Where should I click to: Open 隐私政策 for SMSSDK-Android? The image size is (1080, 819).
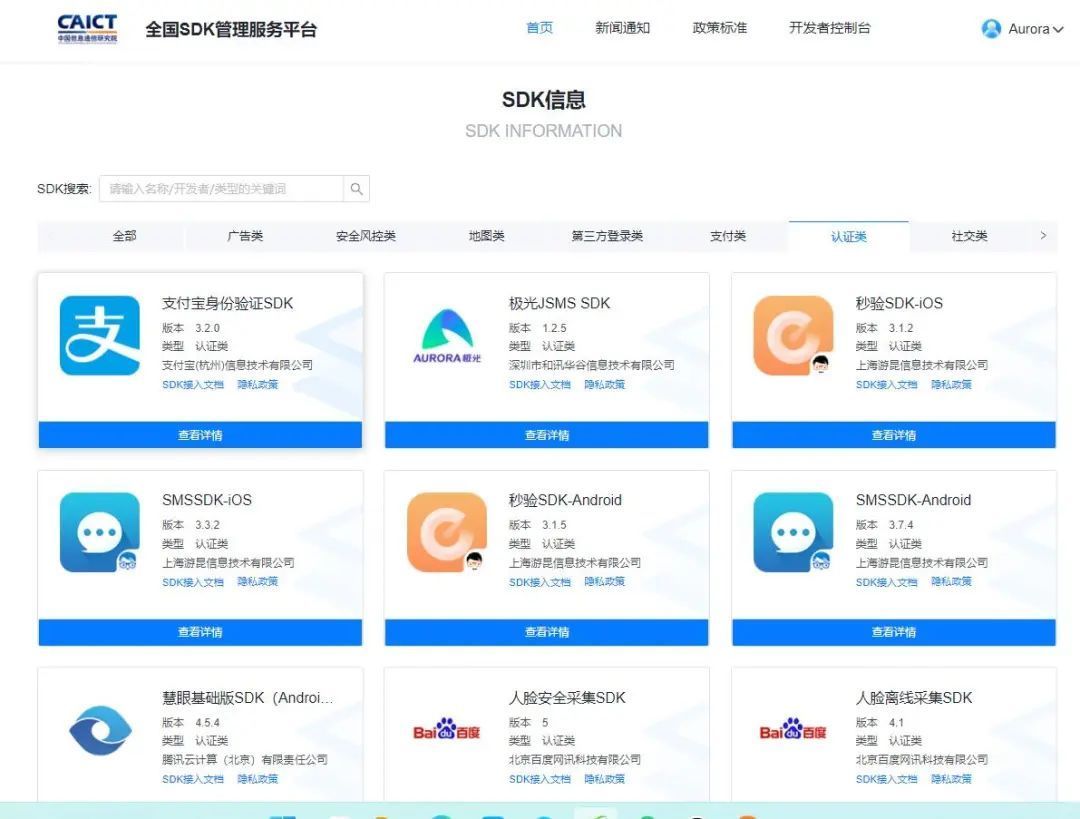(x=951, y=582)
